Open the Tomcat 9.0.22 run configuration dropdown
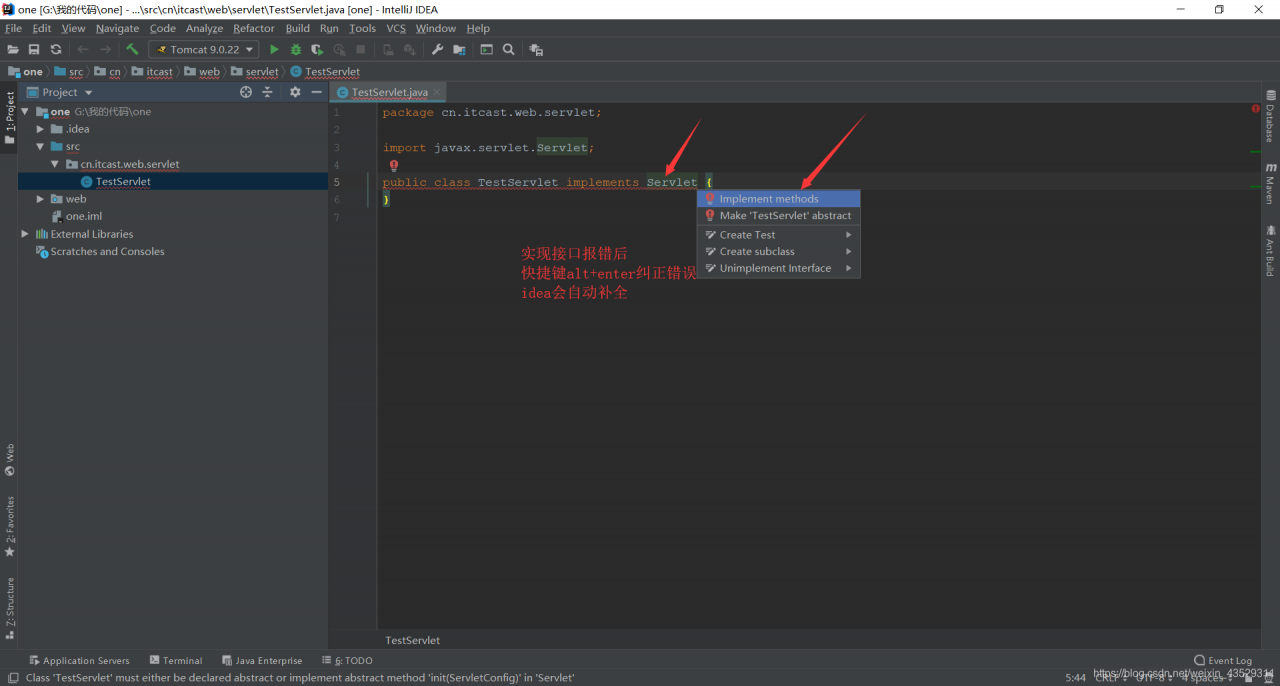 pyautogui.click(x=204, y=49)
